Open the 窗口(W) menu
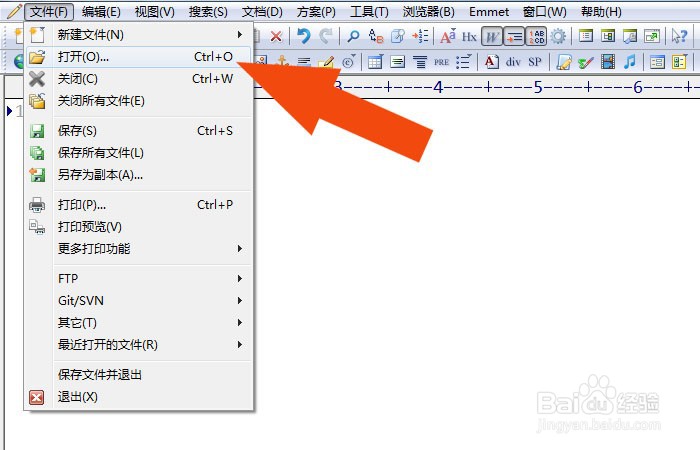 pos(545,12)
